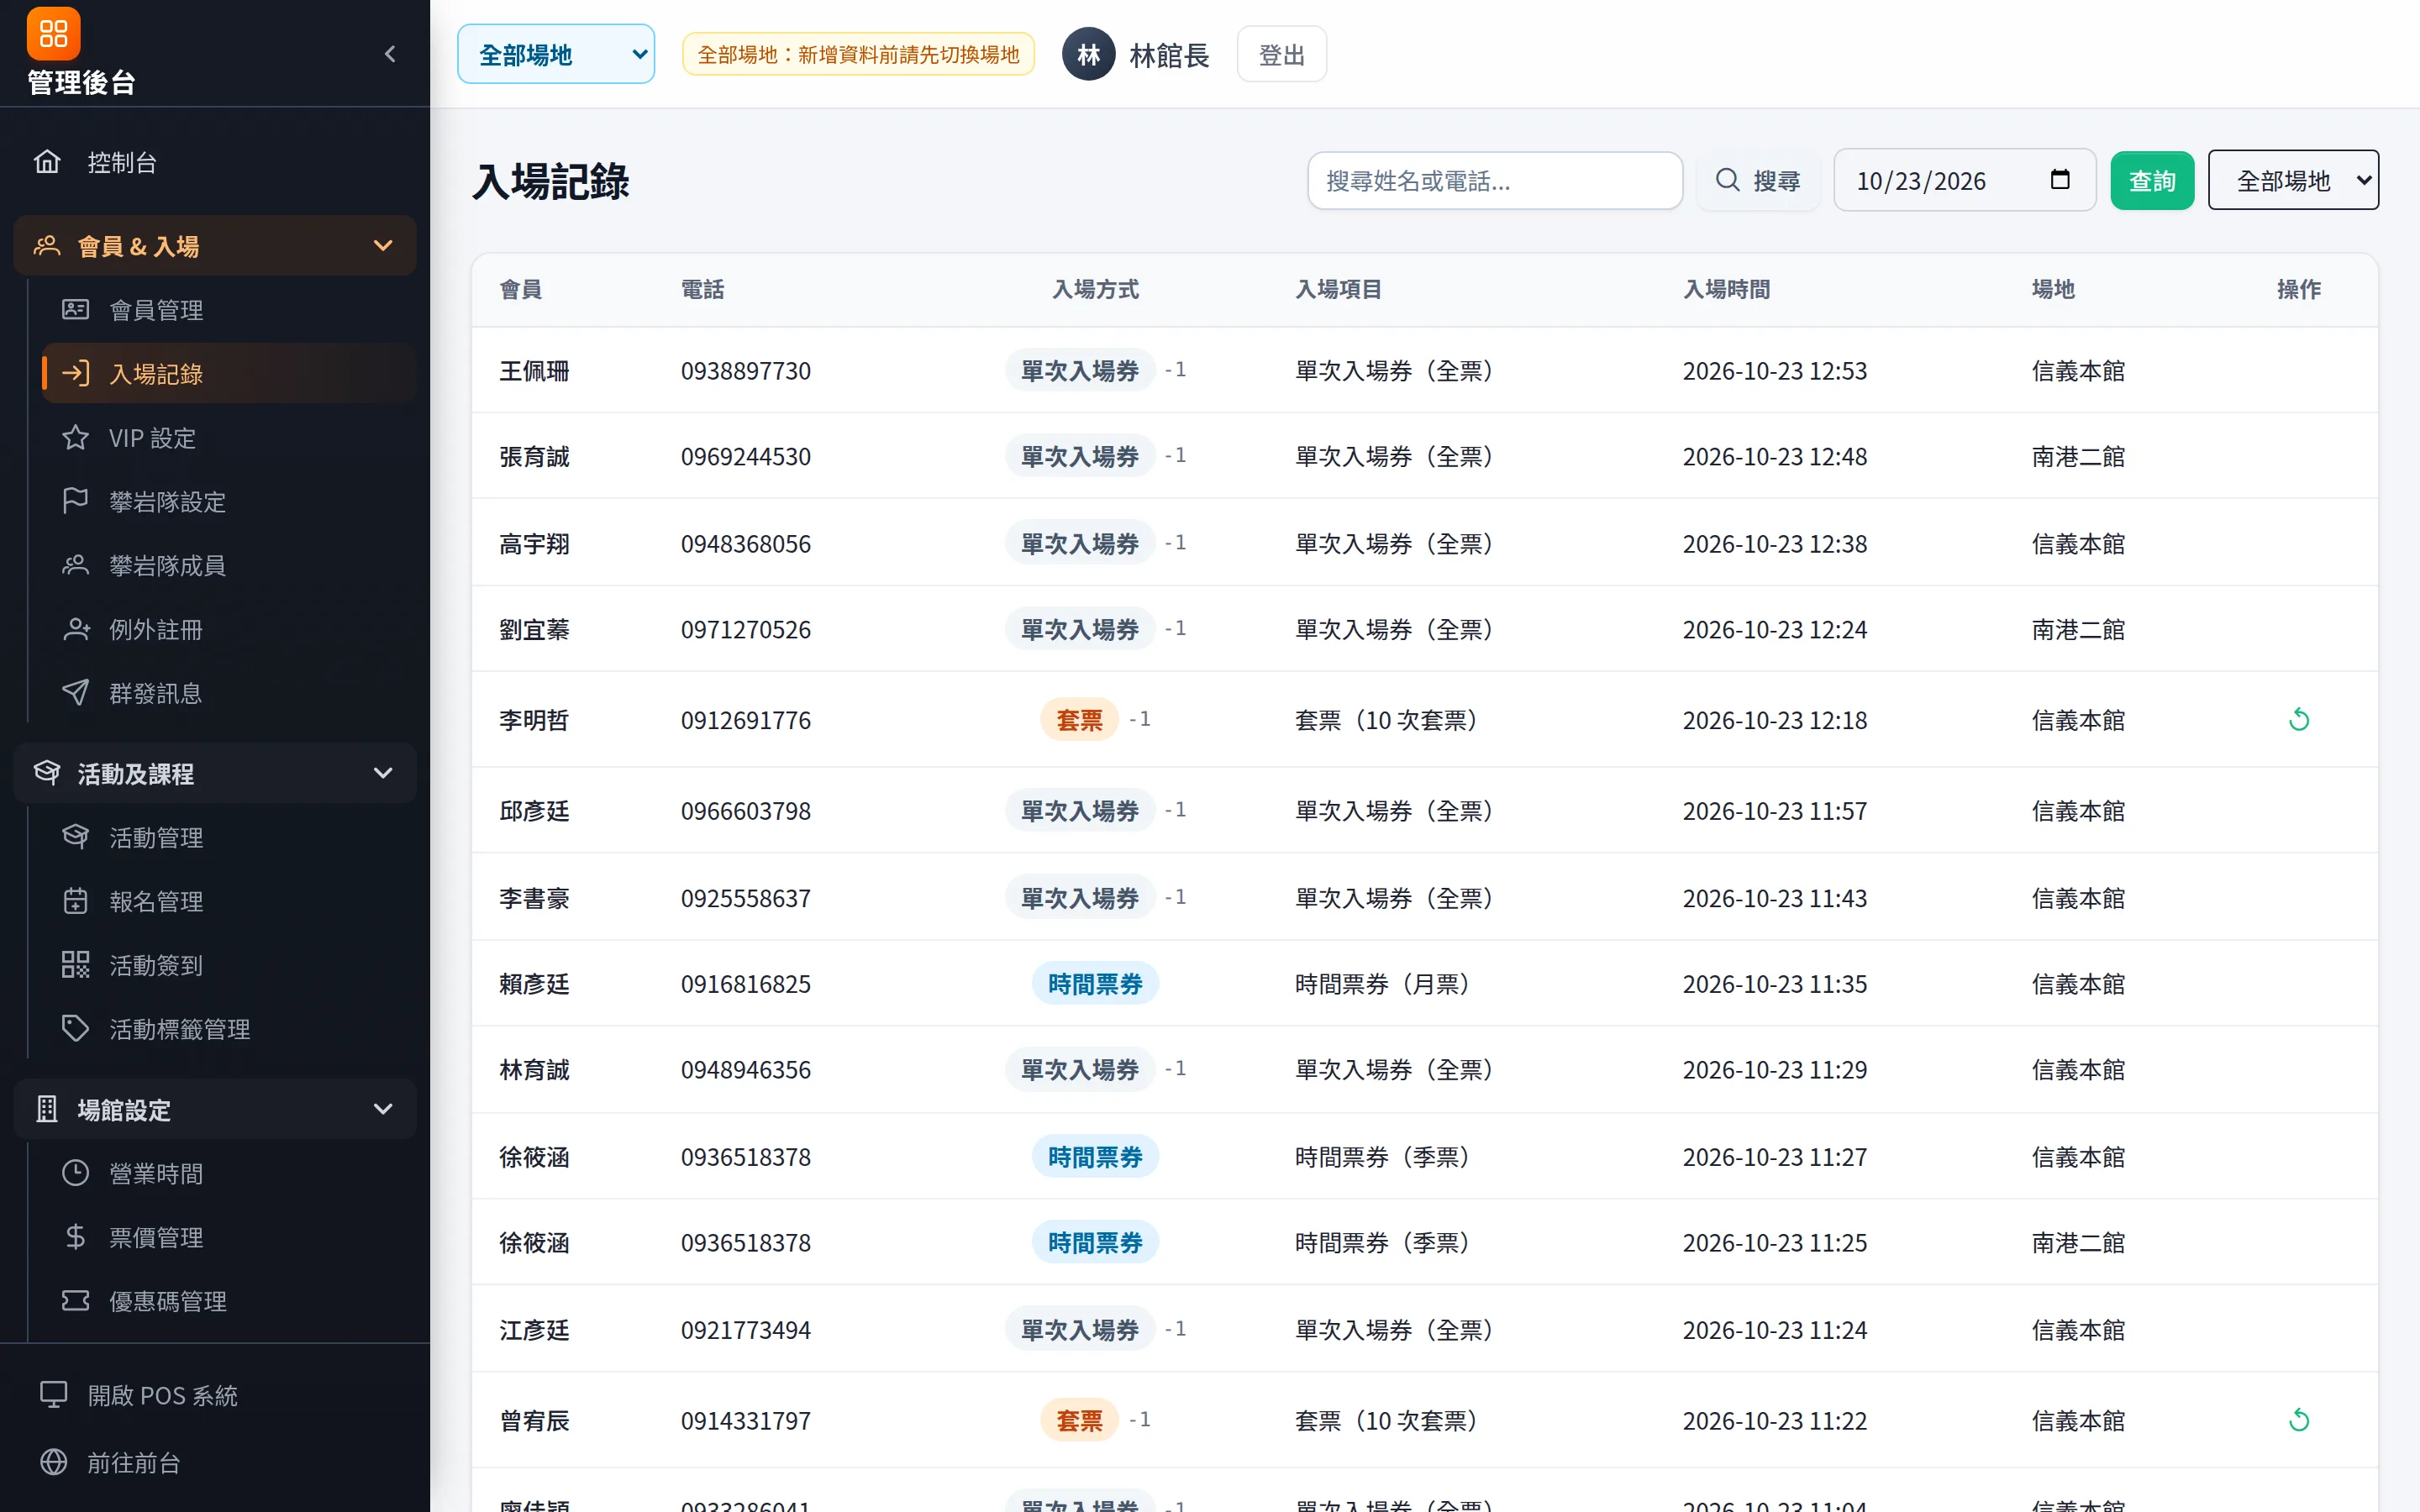Open 會員管理 page

pyautogui.click(x=229, y=310)
